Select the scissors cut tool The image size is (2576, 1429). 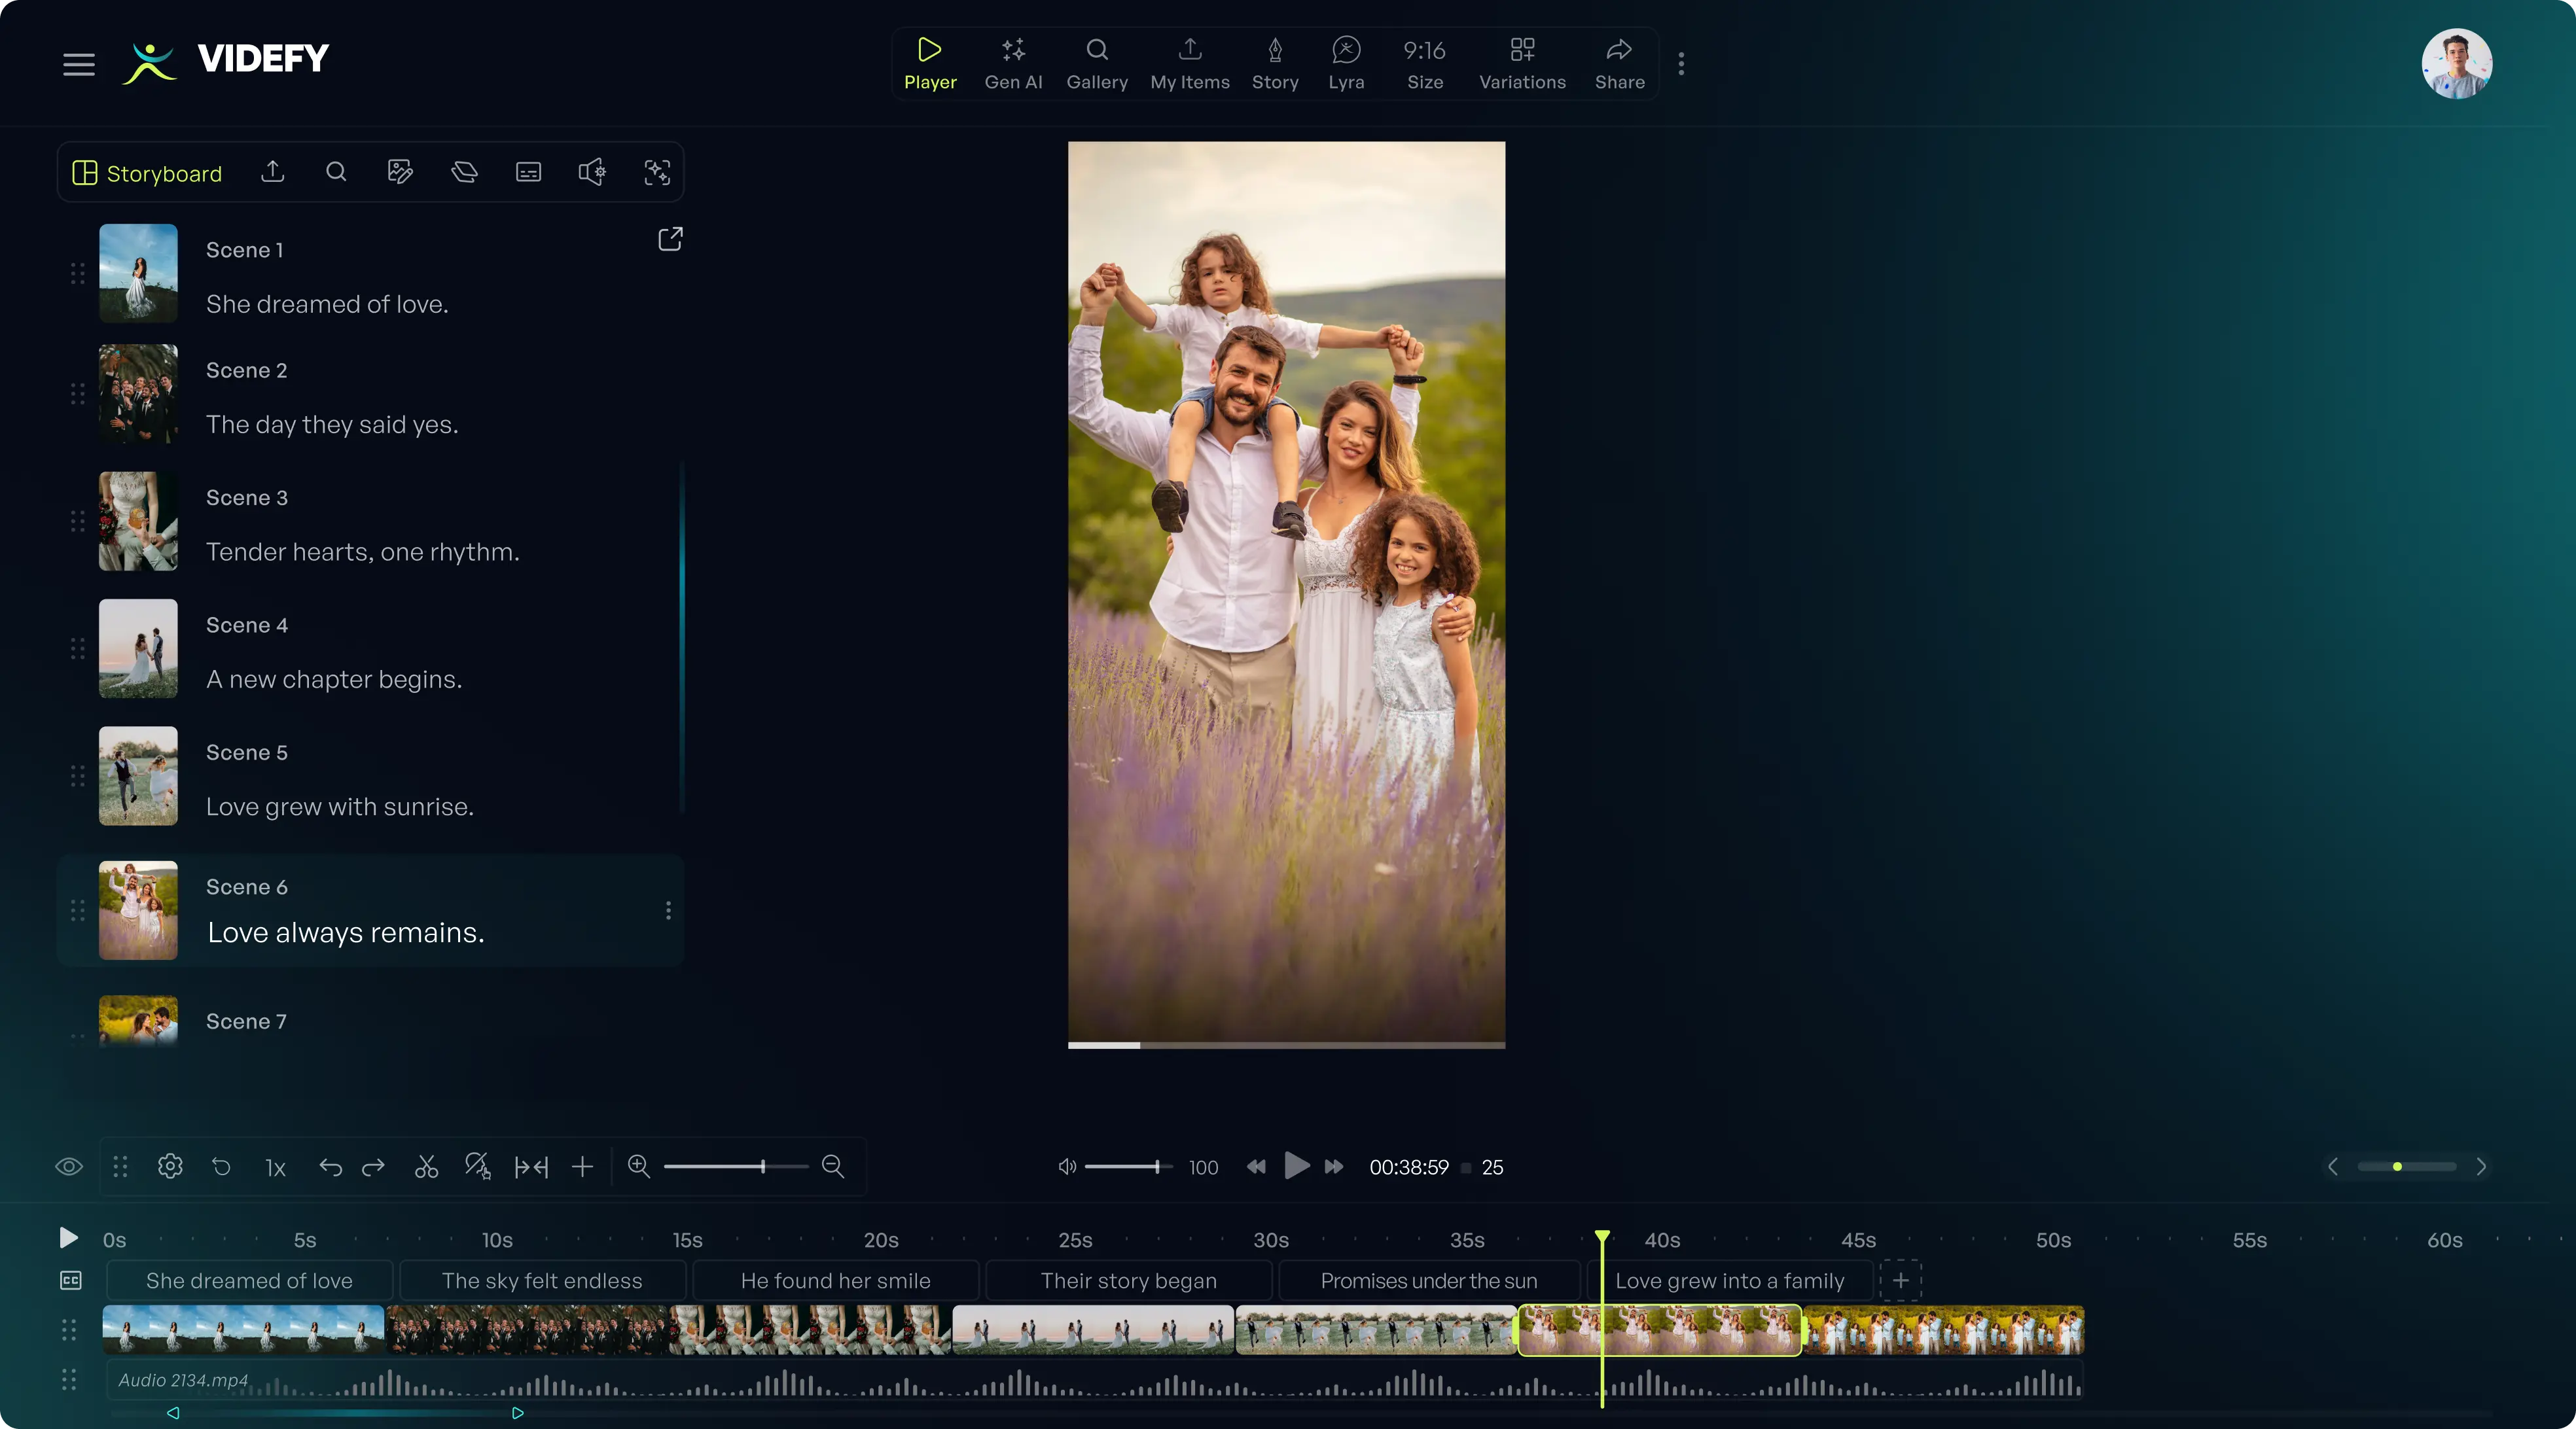click(x=426, y=1167)
